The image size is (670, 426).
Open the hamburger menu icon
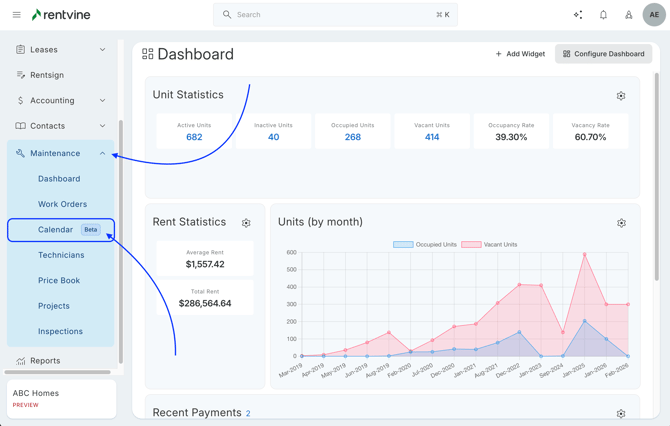click(16, 15)
